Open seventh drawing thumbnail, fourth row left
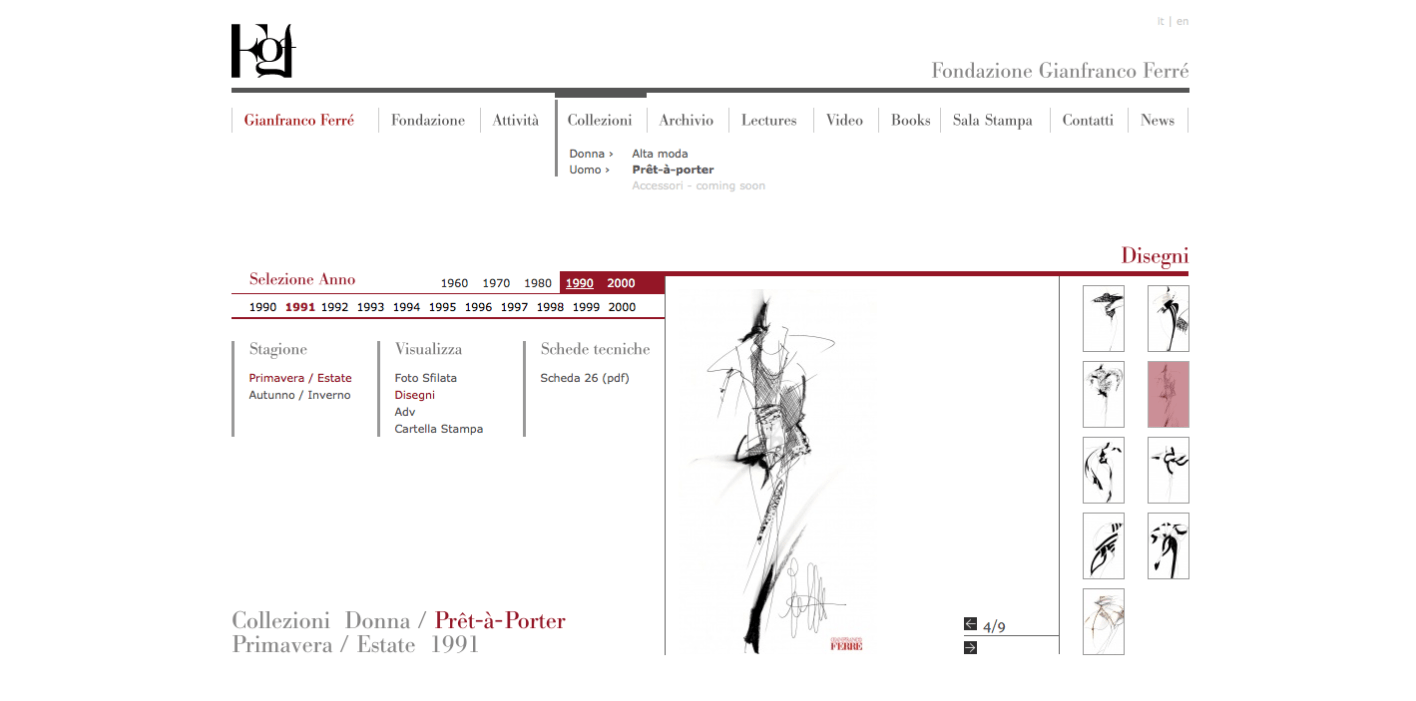The width and height of the screenshot is (1416, 701). point(1103,547)
